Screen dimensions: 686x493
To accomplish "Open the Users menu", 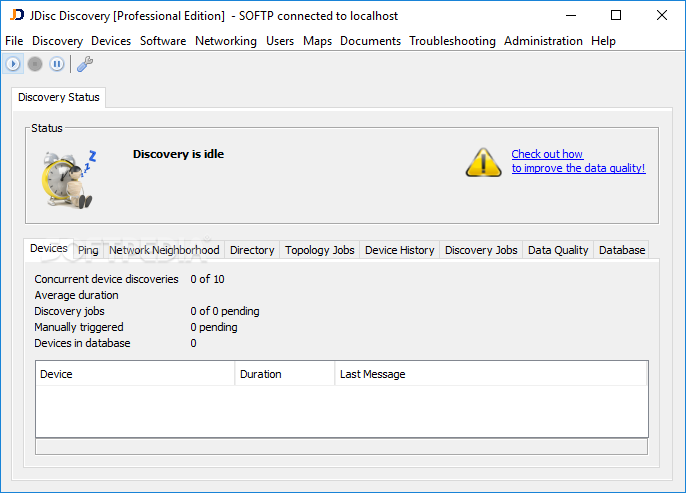I will tap(280, 41).
